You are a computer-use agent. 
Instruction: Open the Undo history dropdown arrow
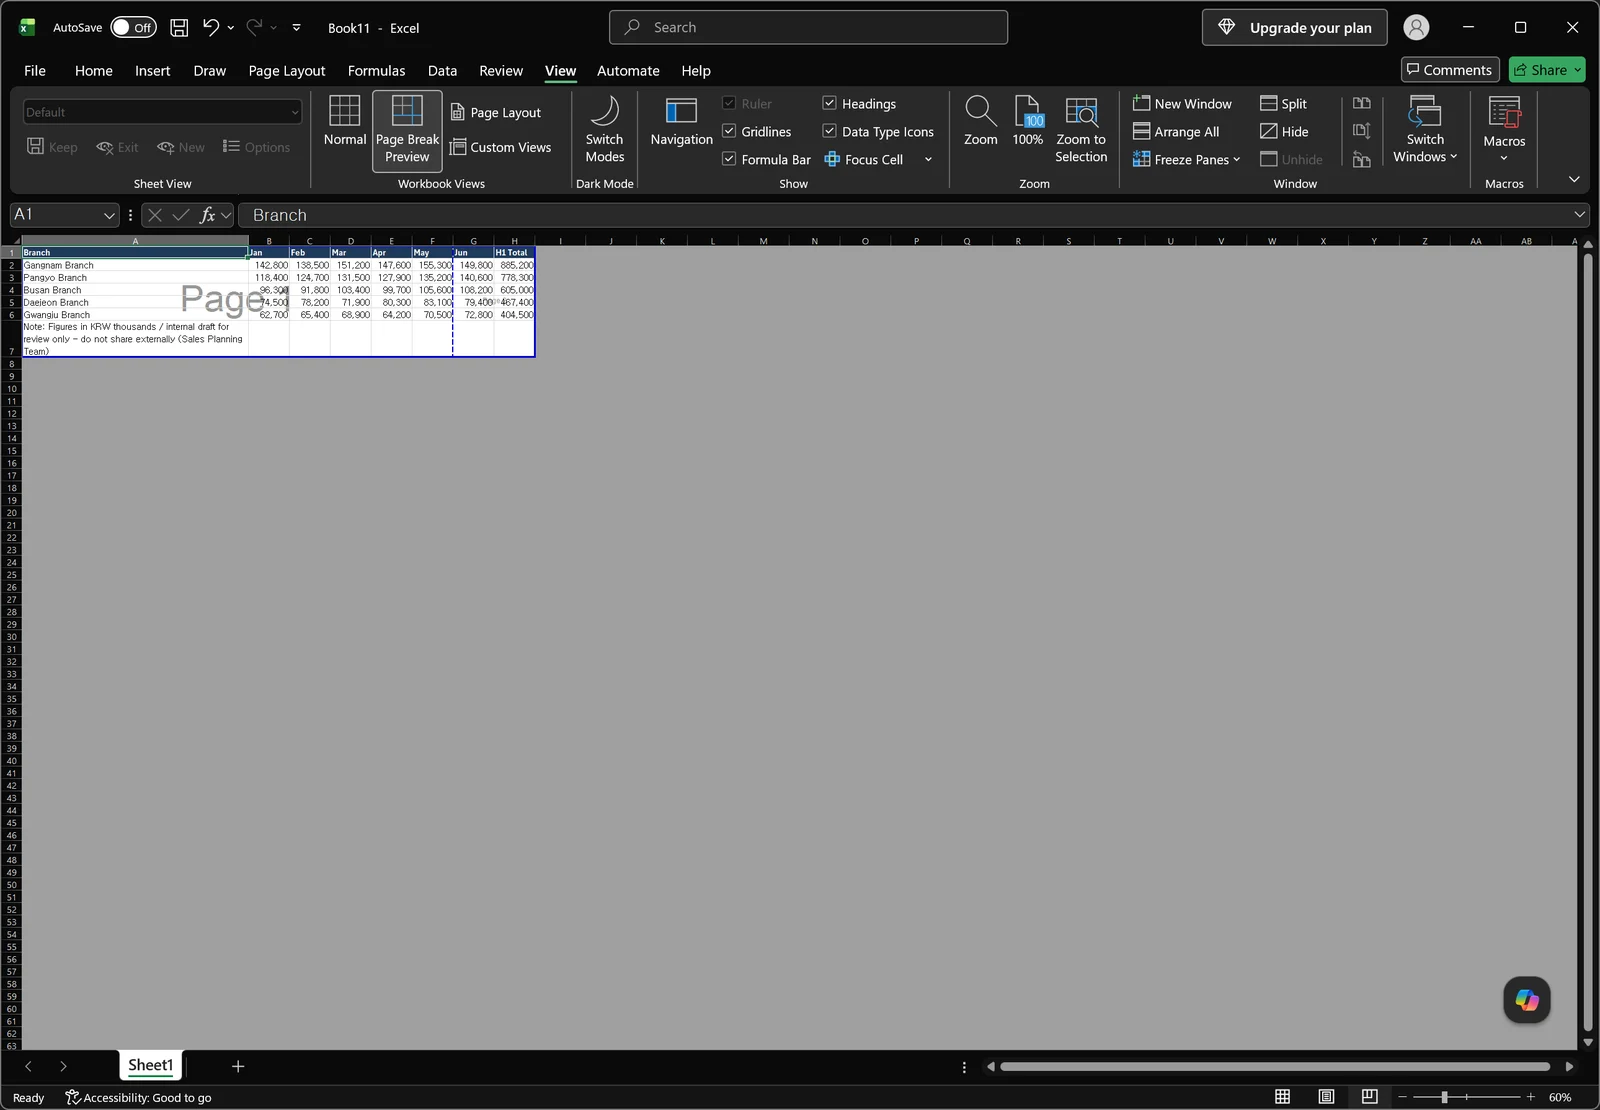click(x=231, y=28)
